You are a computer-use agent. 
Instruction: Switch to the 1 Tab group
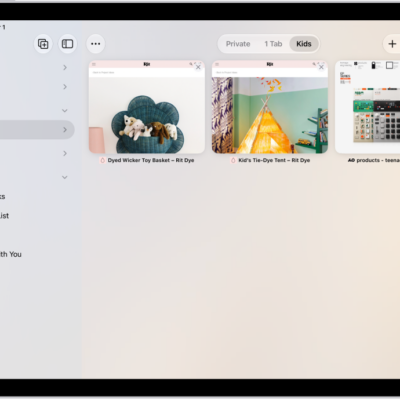273,44
